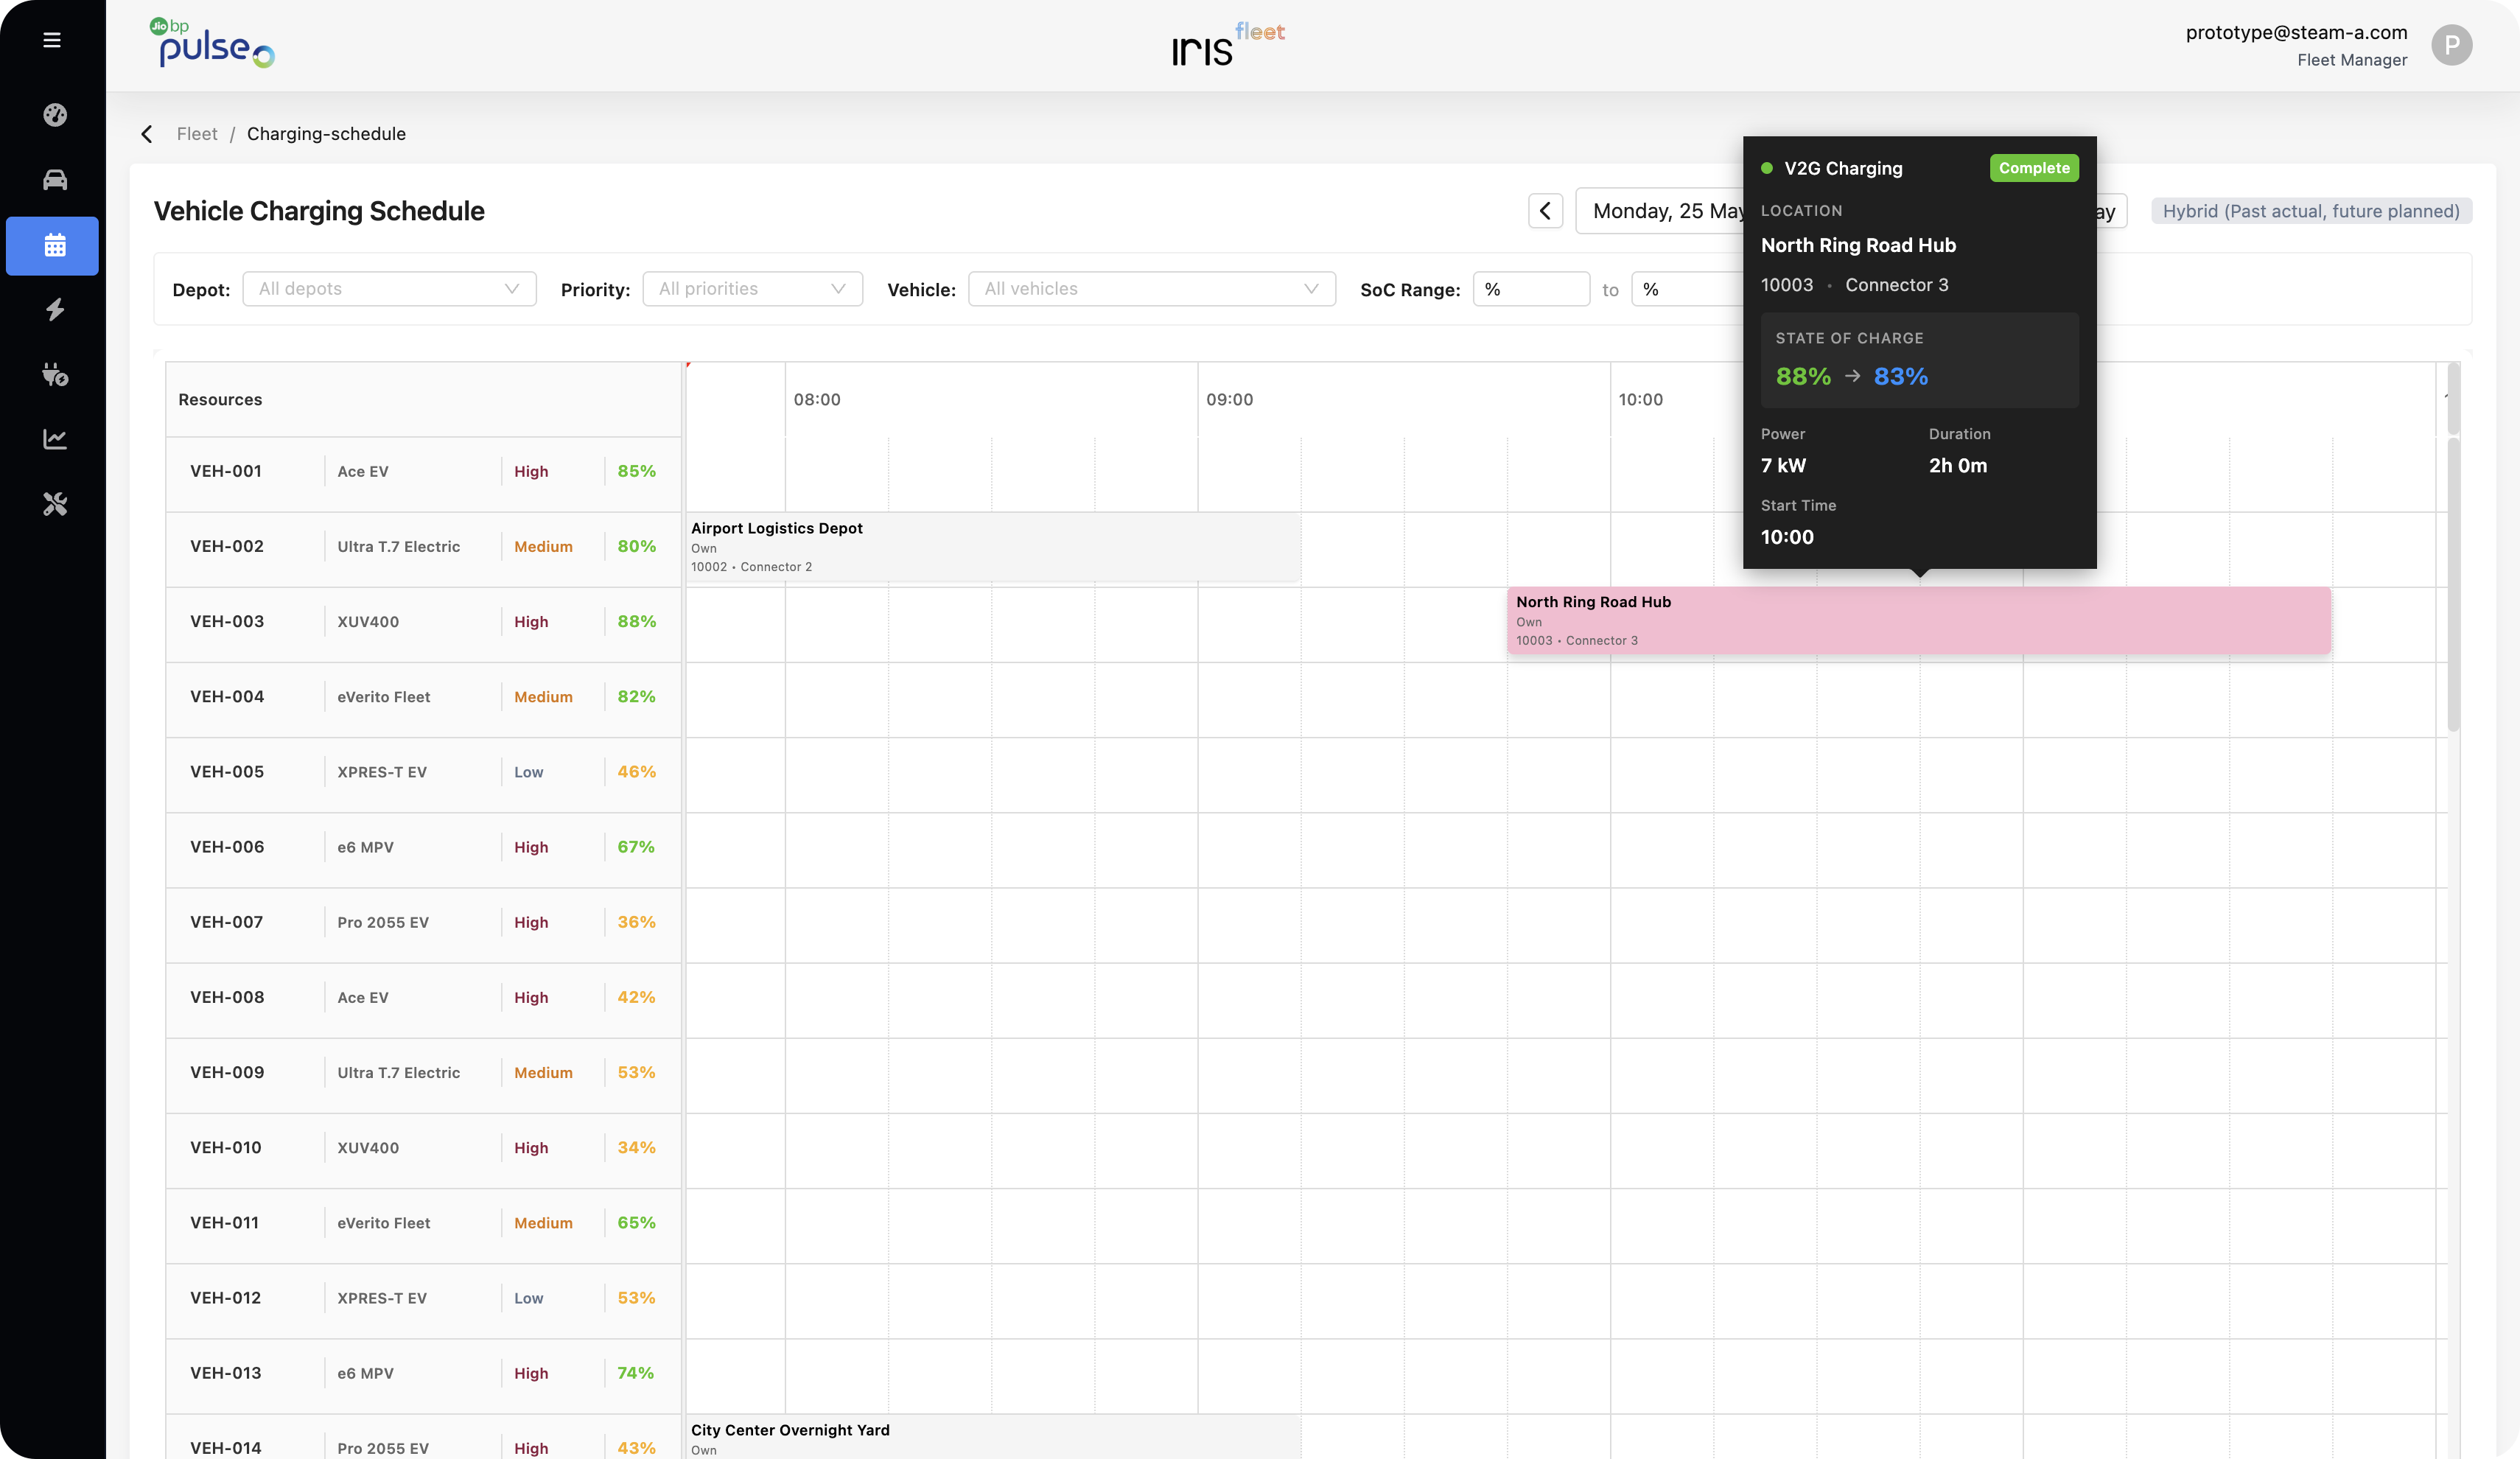2520x1459 pixels.
Task: Go to previous day with left chevron
Action: point(1545,211)
